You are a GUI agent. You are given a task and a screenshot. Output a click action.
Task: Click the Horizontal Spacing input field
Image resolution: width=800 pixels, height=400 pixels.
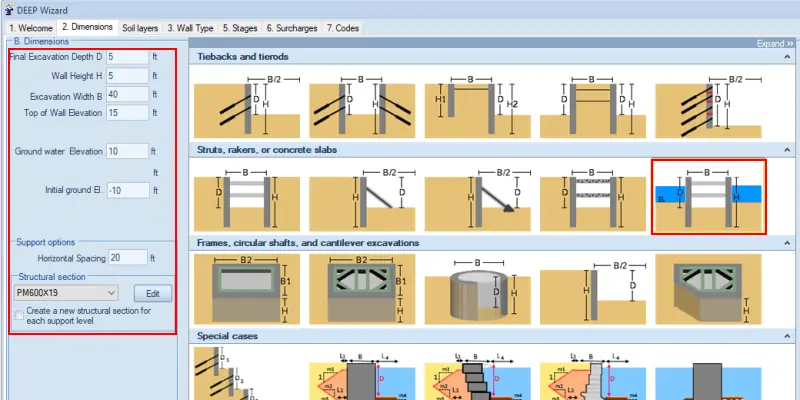pyautogui.click(x=128, y=258)
